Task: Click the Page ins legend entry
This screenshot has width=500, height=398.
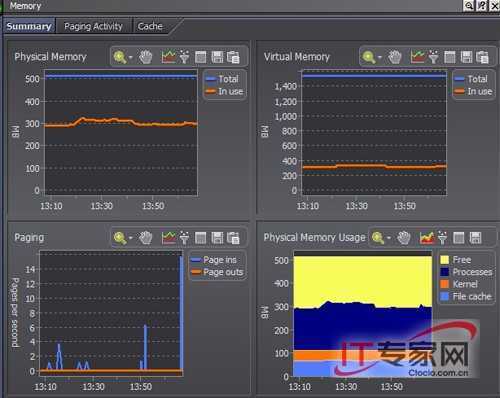Action: click(x=214, y=260)
